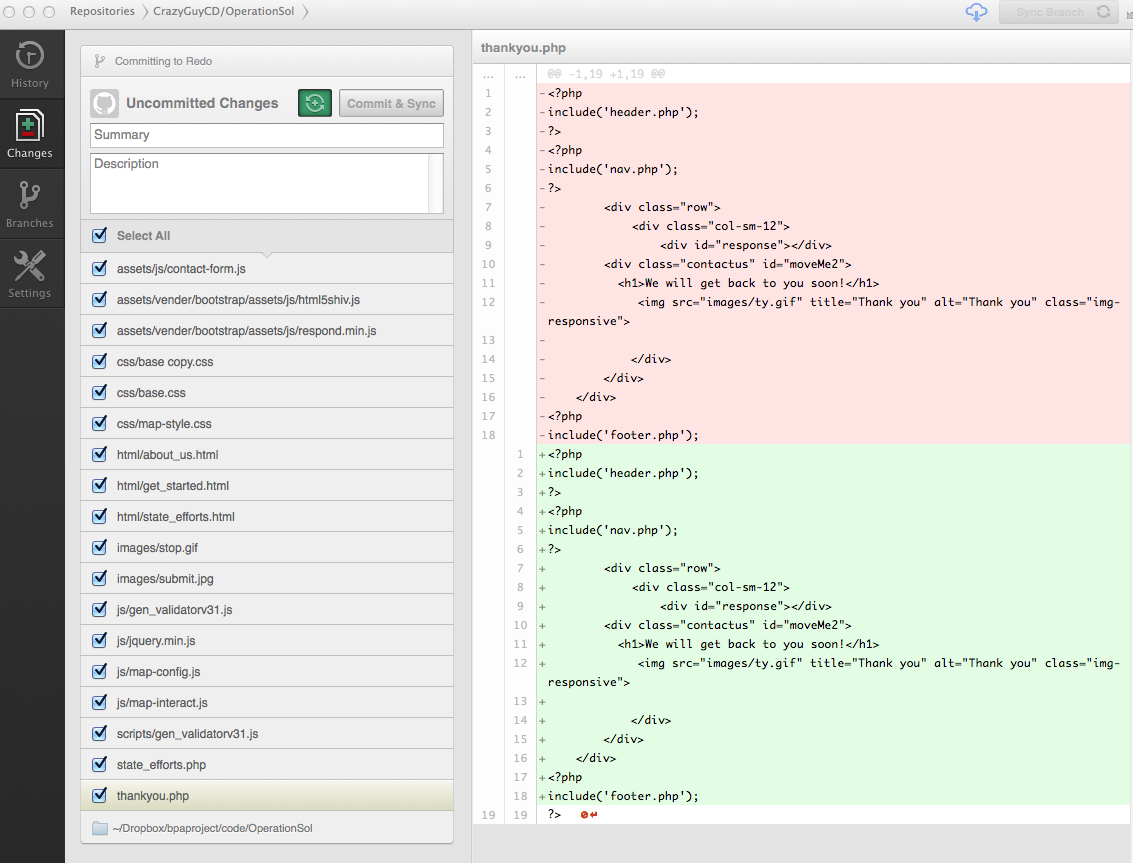This screenshot has height=863, width=1133.
Task: Select css/base.css file name
Action: point(151,393)
